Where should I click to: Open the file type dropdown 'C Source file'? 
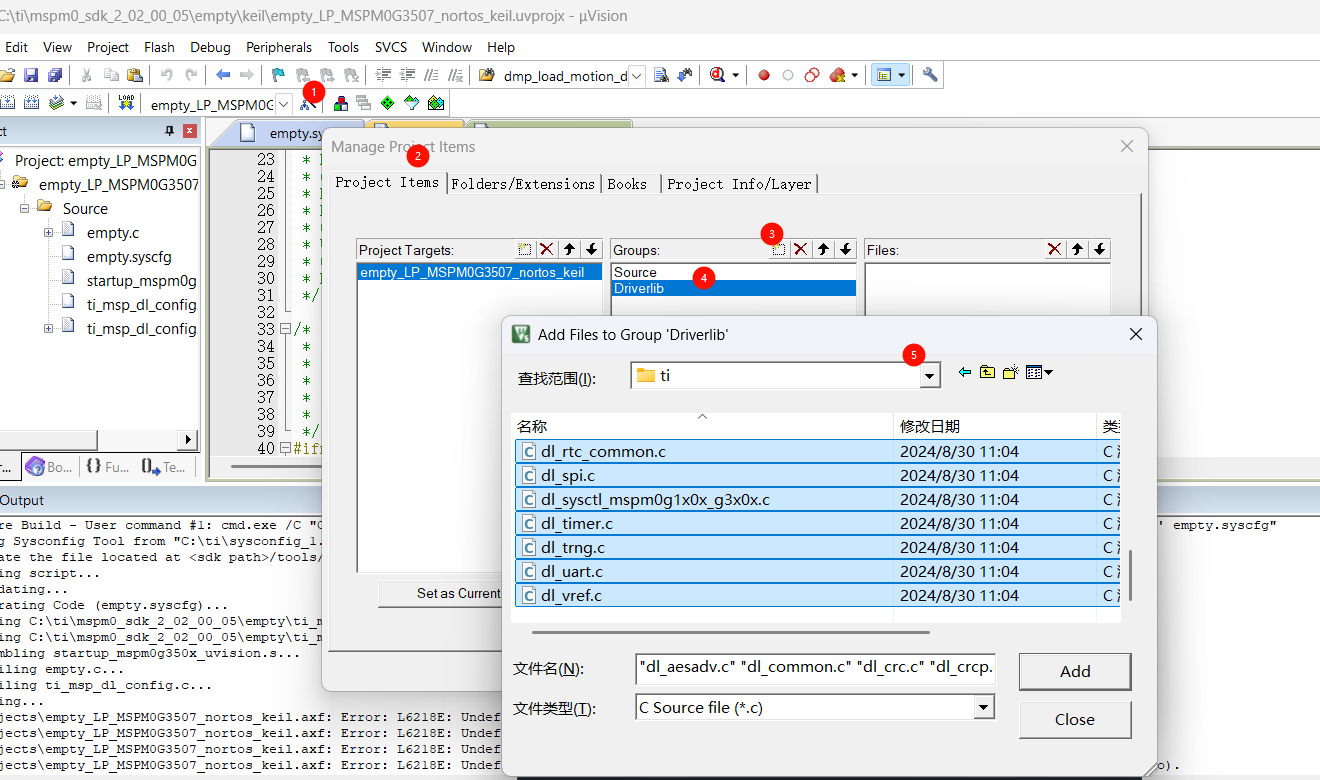[x=984, y=708]
